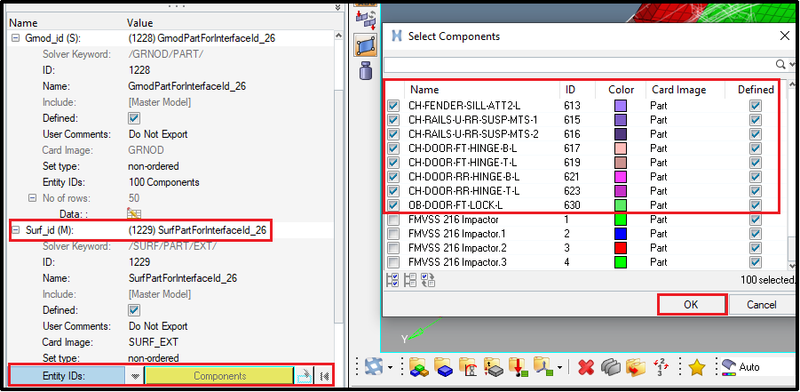
Task: Select the CH-DOOR-FT-HINGE-T-L row name
Action: point(462,163)
